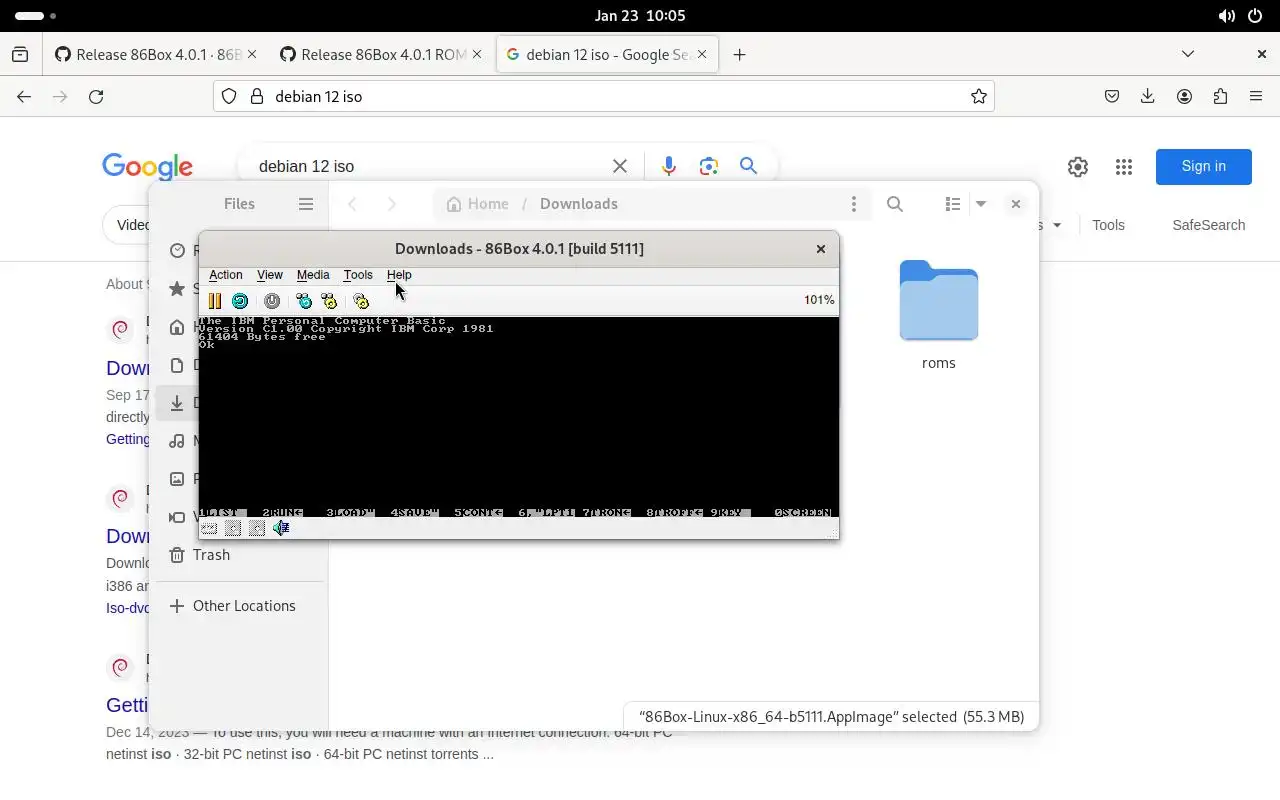1280x800 pixels.
Task: Switch to Release 86Box 4.0.1 ROM browser tab
Action: pos(381,55)
